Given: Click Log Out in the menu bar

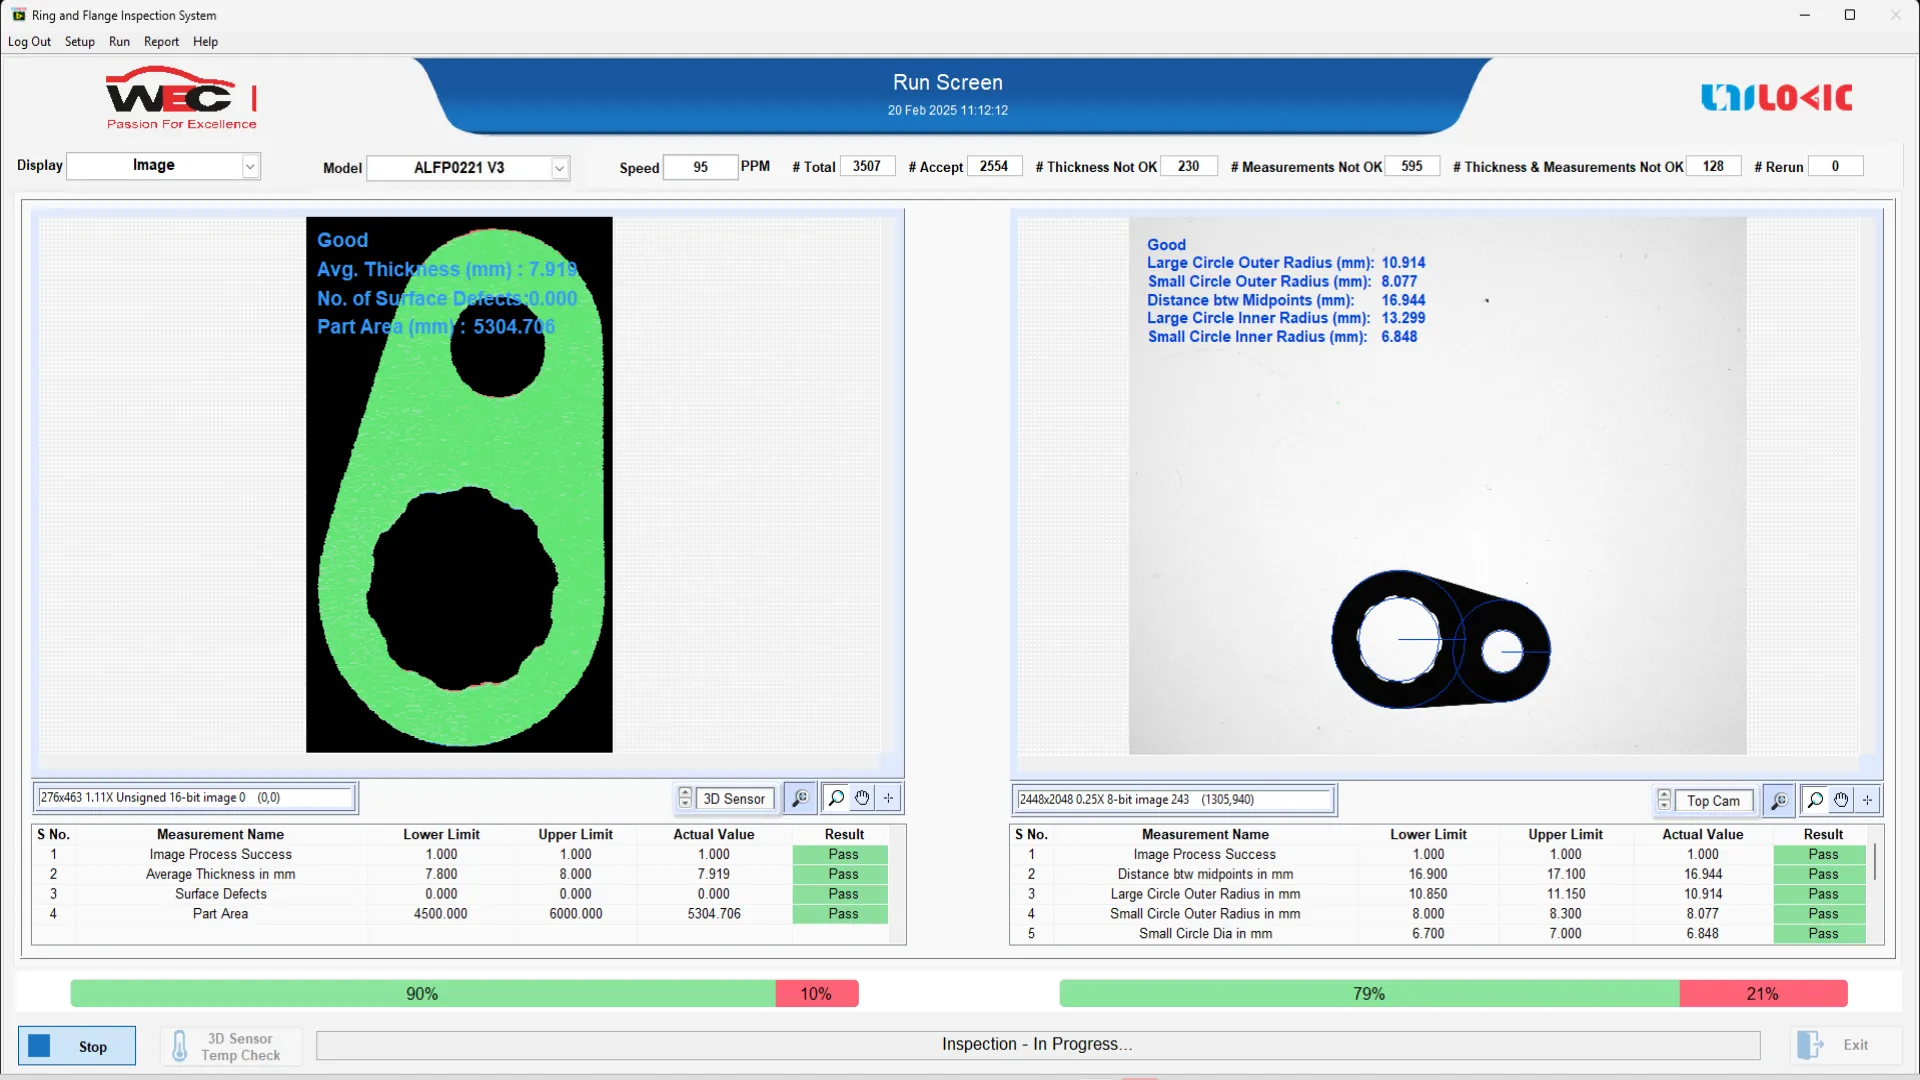Looking at the screenshot, I should click(x=29, y=42).
